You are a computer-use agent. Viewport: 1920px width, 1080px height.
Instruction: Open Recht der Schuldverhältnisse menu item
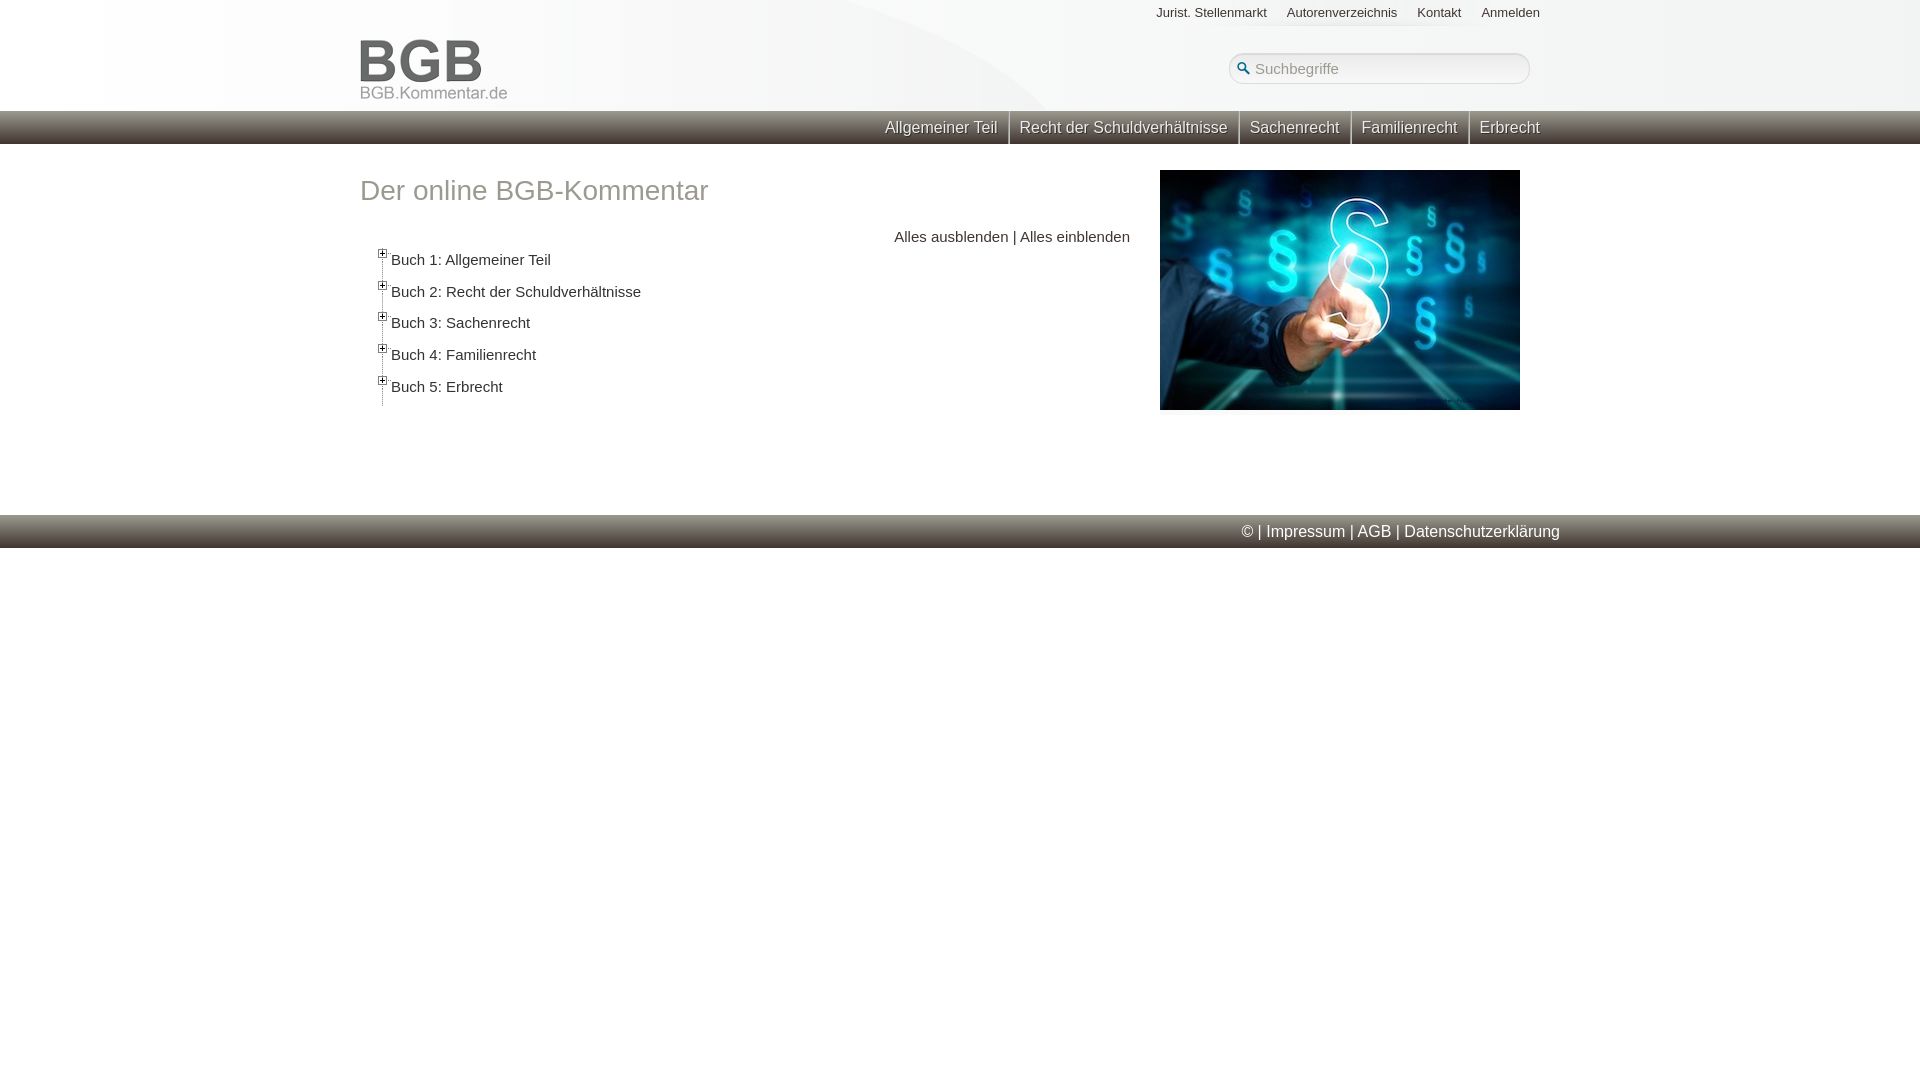click(1123, 127)
